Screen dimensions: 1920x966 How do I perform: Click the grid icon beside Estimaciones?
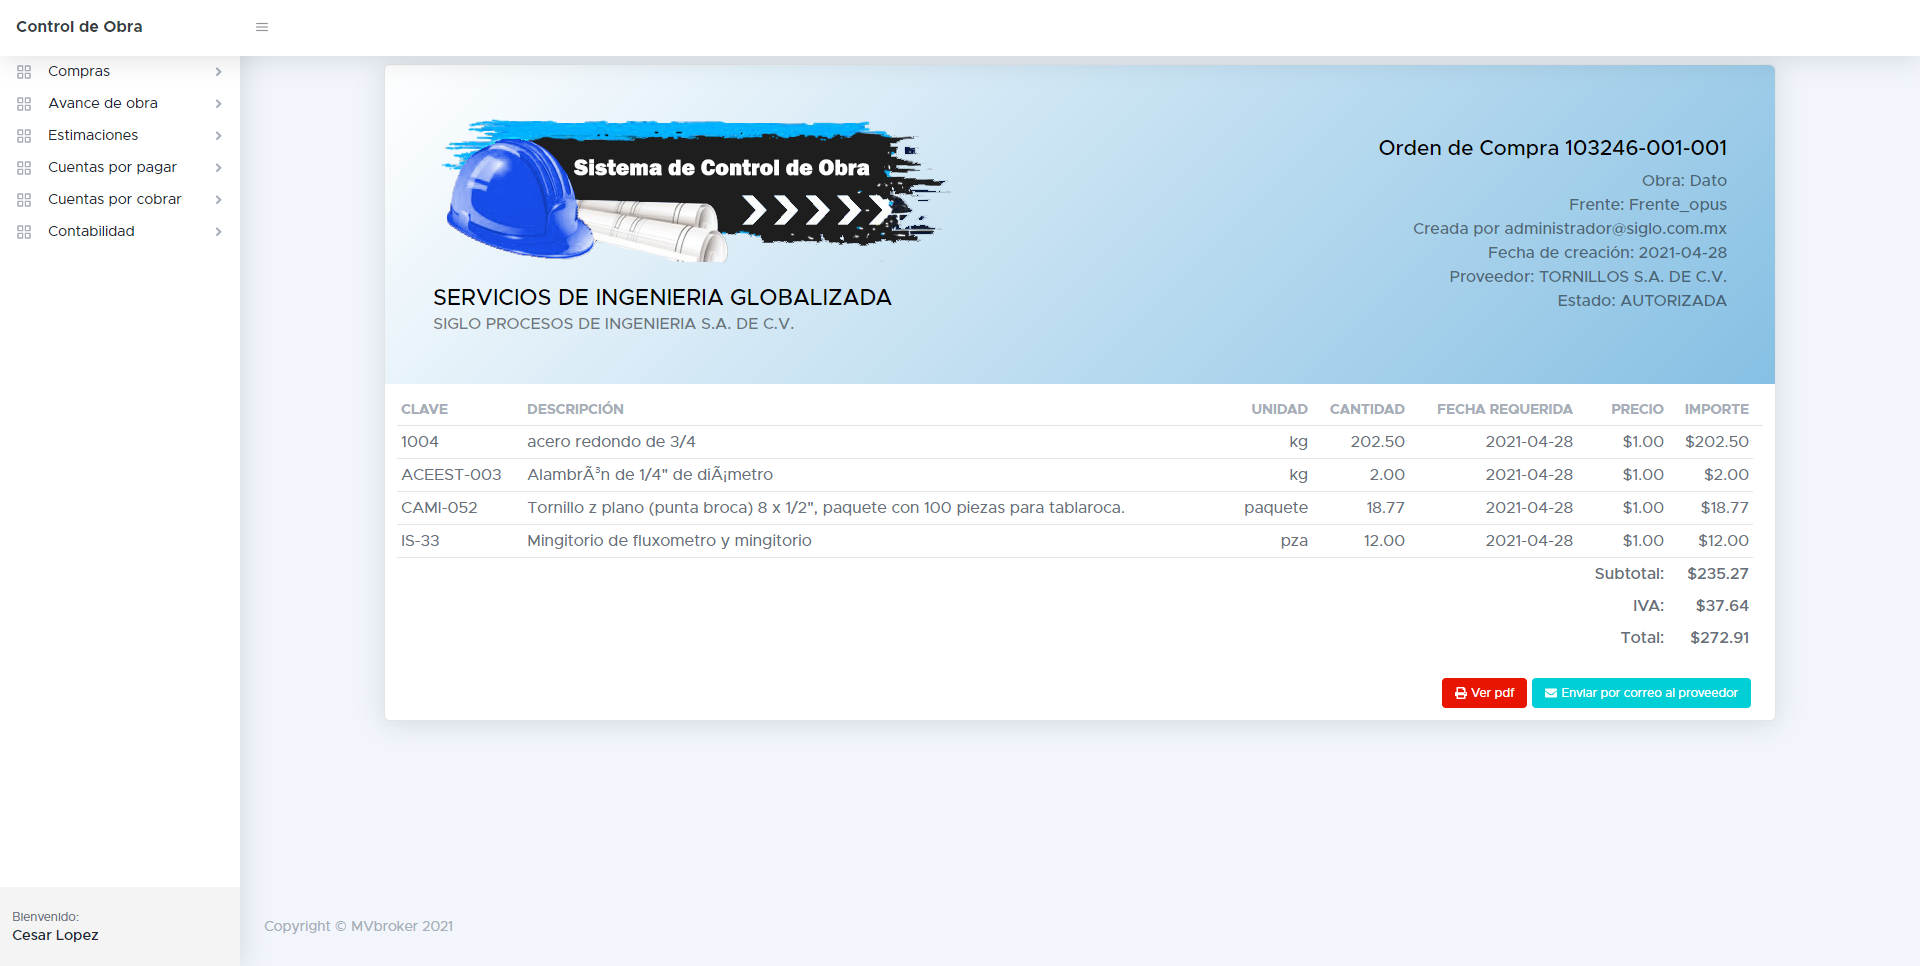(24, 136)
